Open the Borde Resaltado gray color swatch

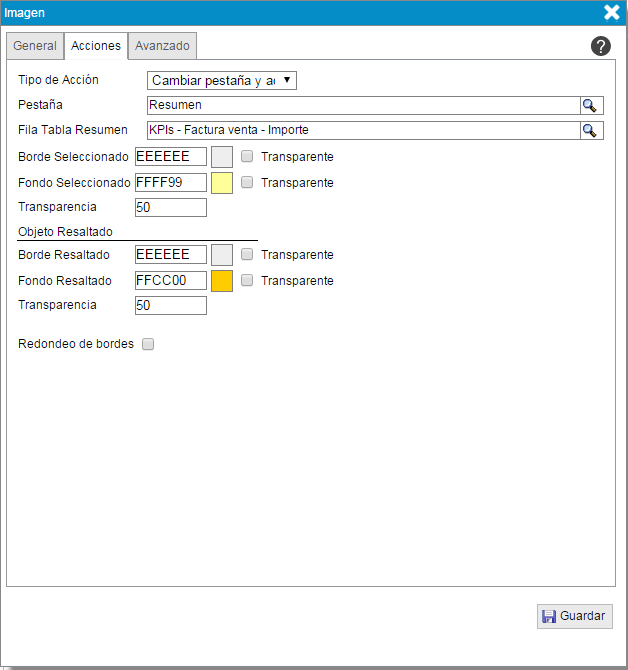[222, 255]
